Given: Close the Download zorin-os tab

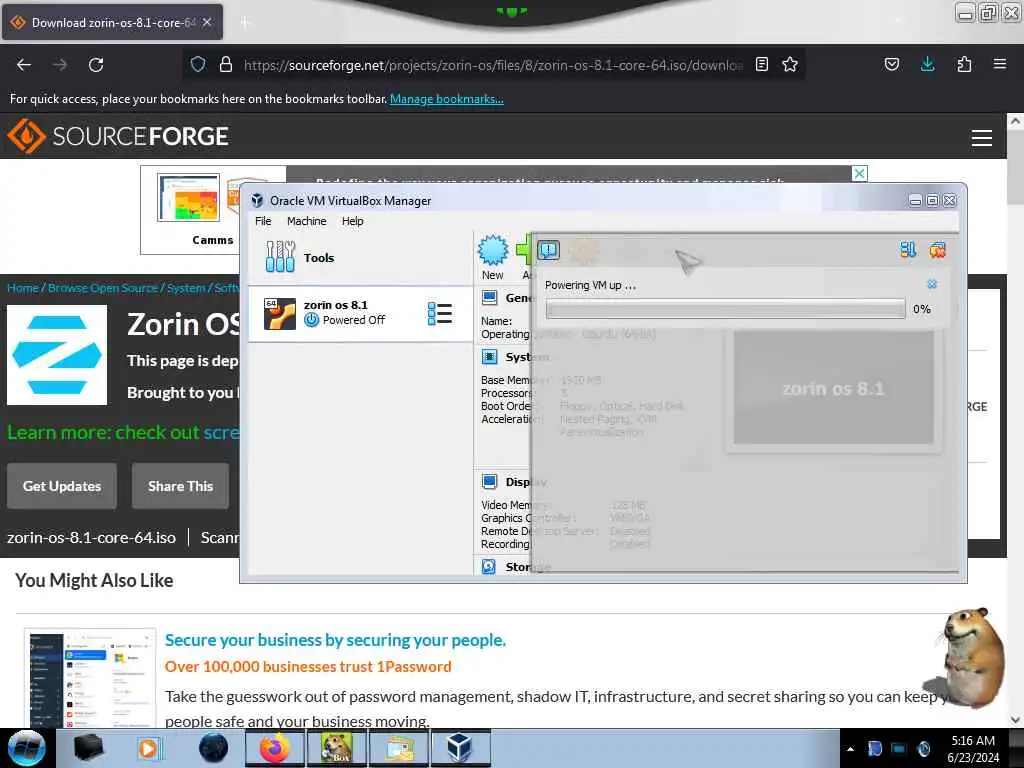Looking at the screenshot, I should point(206,22).
